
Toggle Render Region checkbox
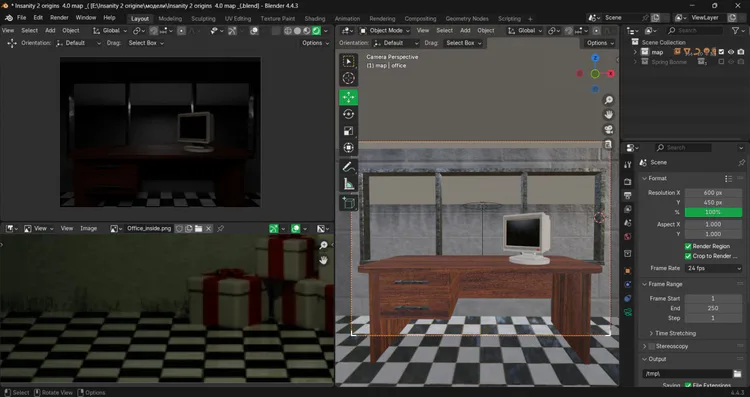click(x=688, y=246)
